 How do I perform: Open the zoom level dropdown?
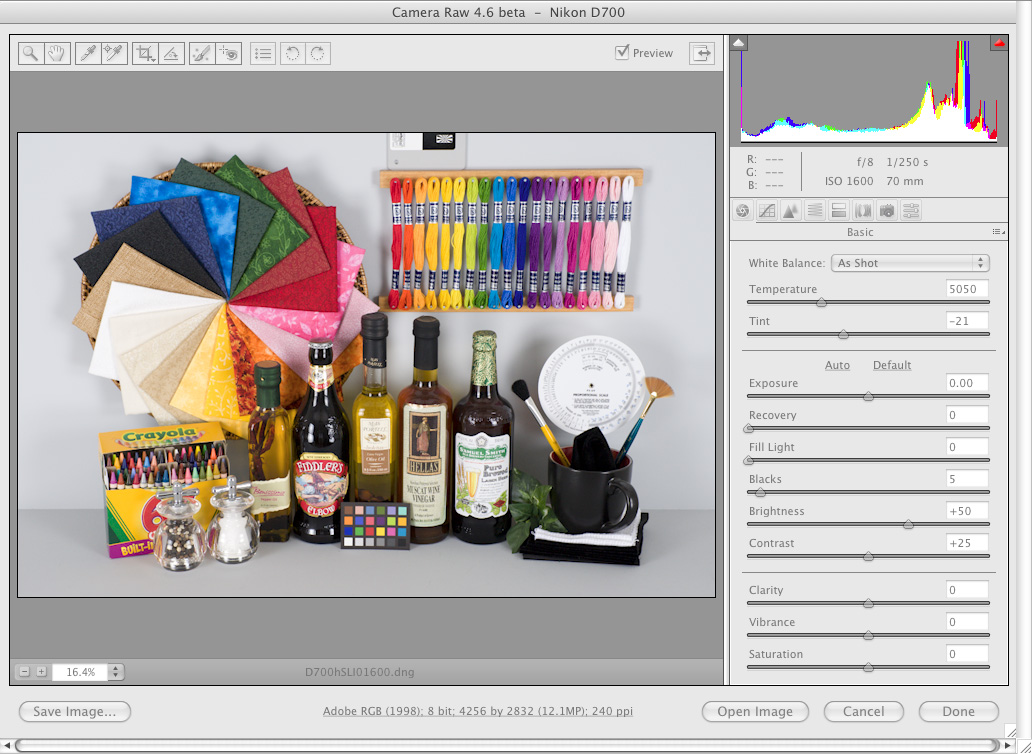116,672
